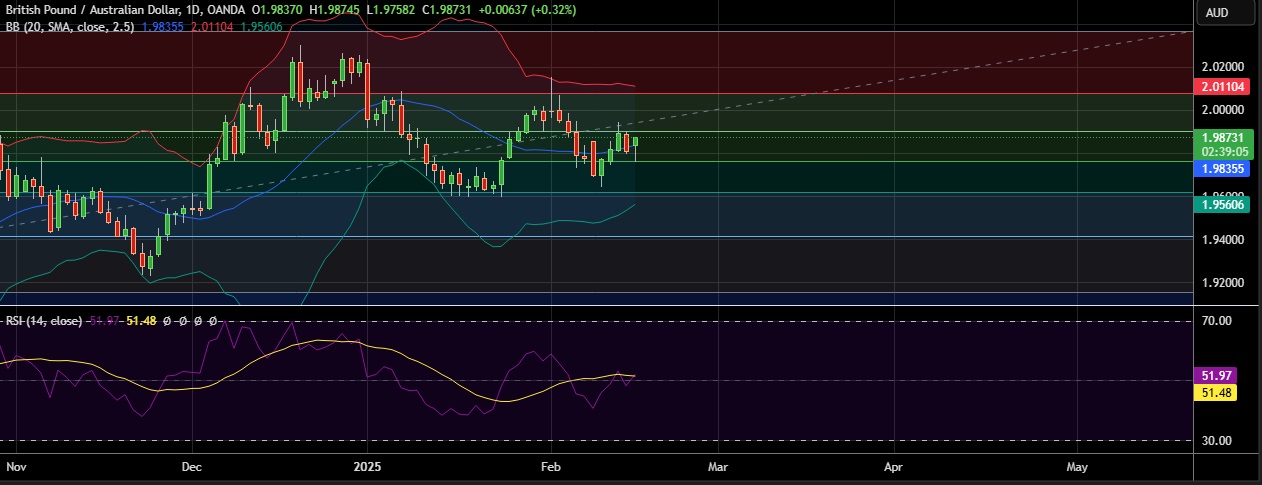
Task: Click the 2.00000 price scale label
Action: coord(1222,109)
